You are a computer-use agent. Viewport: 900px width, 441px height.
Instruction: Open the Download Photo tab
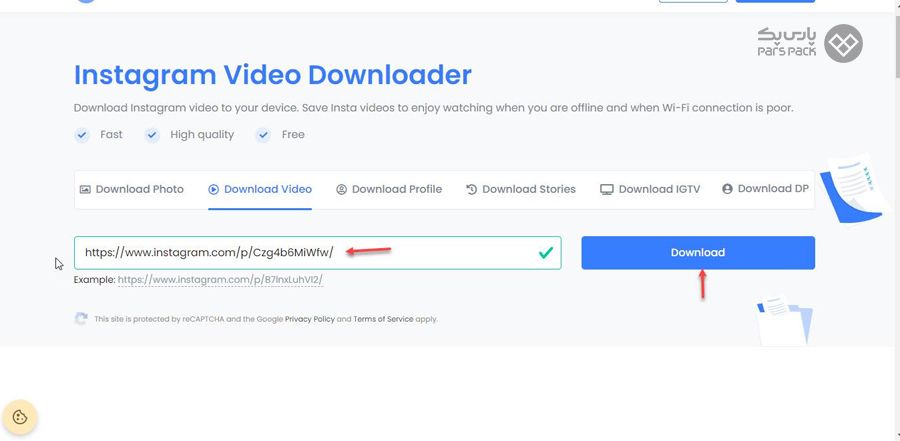[x=131, y=189]
